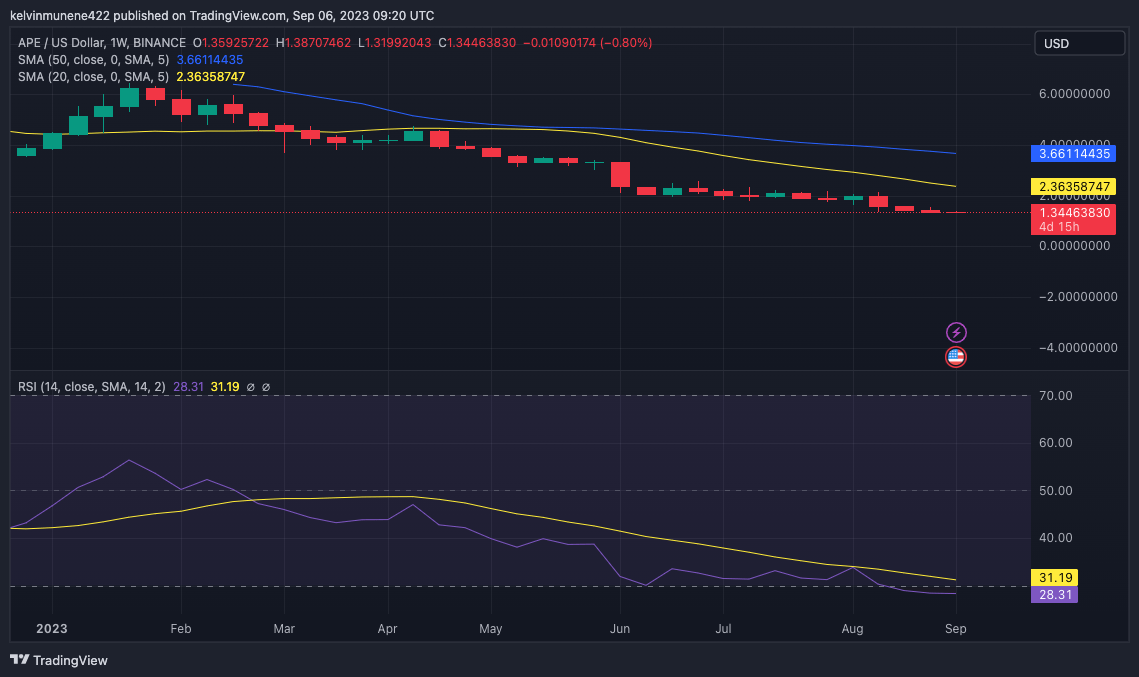Click the TradingView logo
Viewport: 1139px width, 677px height.
[59, 660]
